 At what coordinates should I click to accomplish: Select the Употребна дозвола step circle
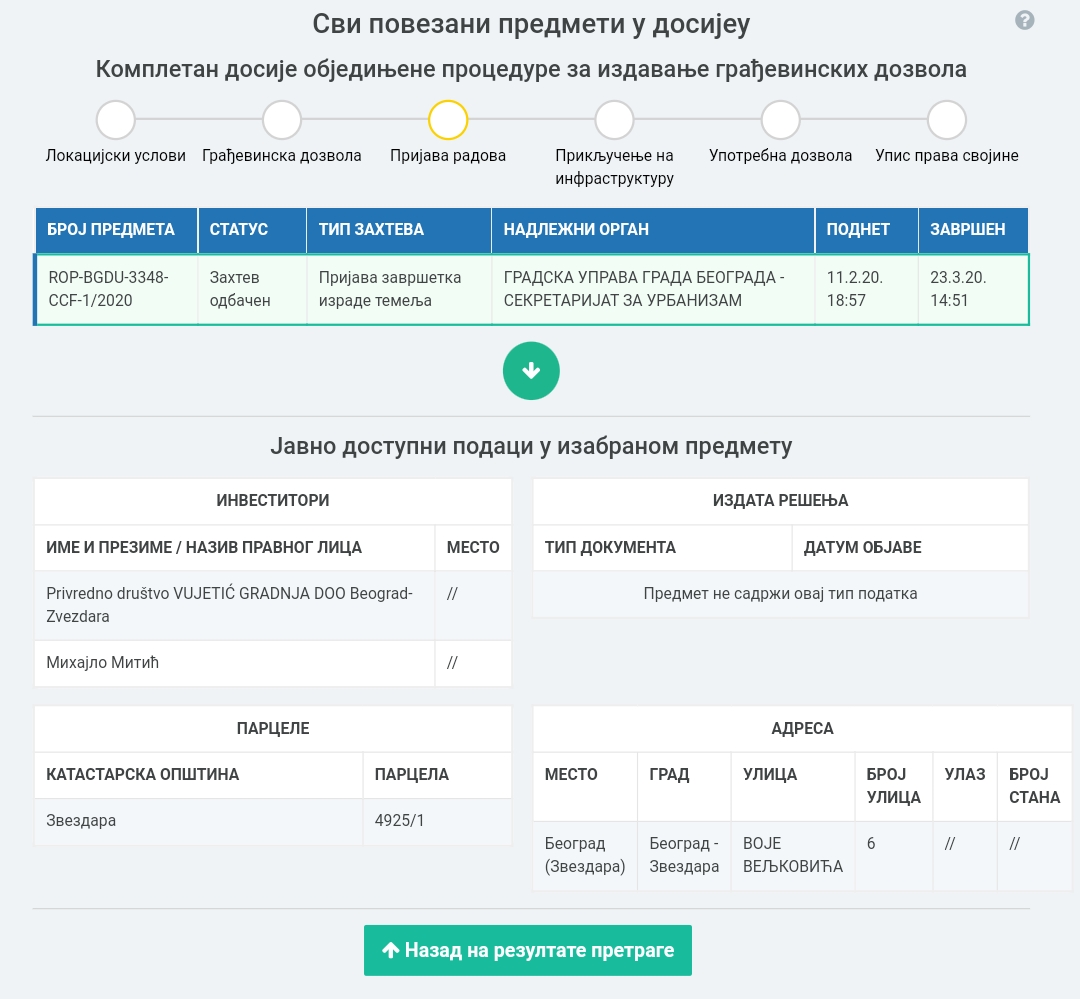pos(780,120)
